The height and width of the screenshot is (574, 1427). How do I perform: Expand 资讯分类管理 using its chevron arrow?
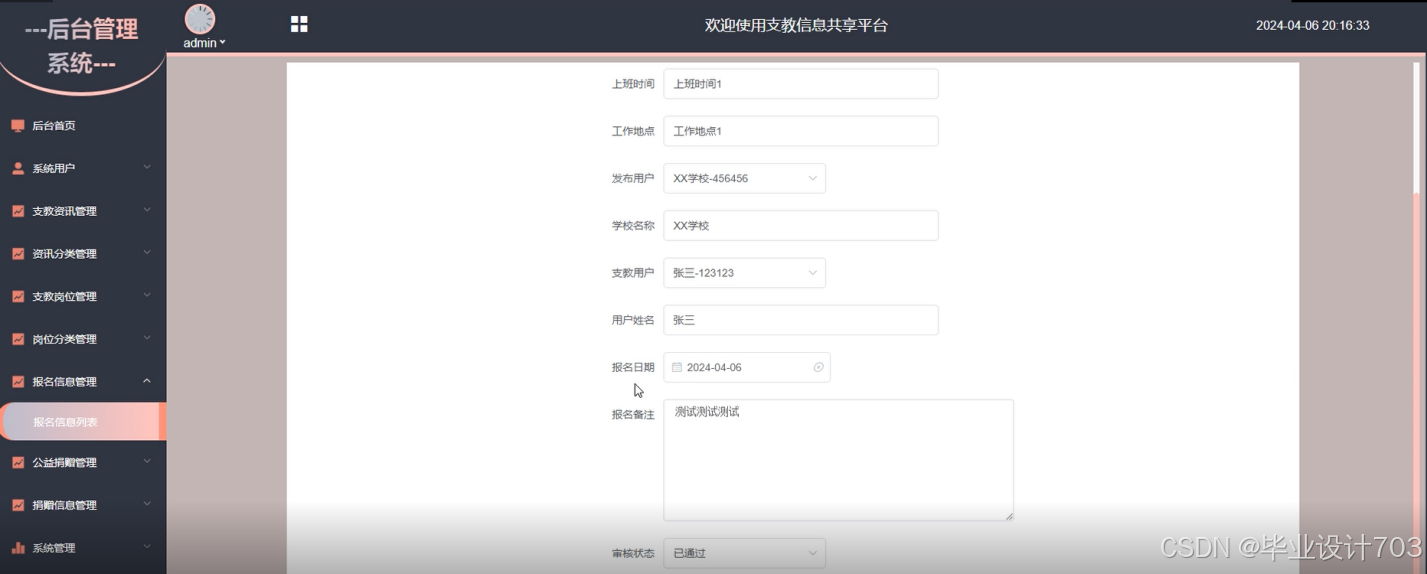coord(147,253)
